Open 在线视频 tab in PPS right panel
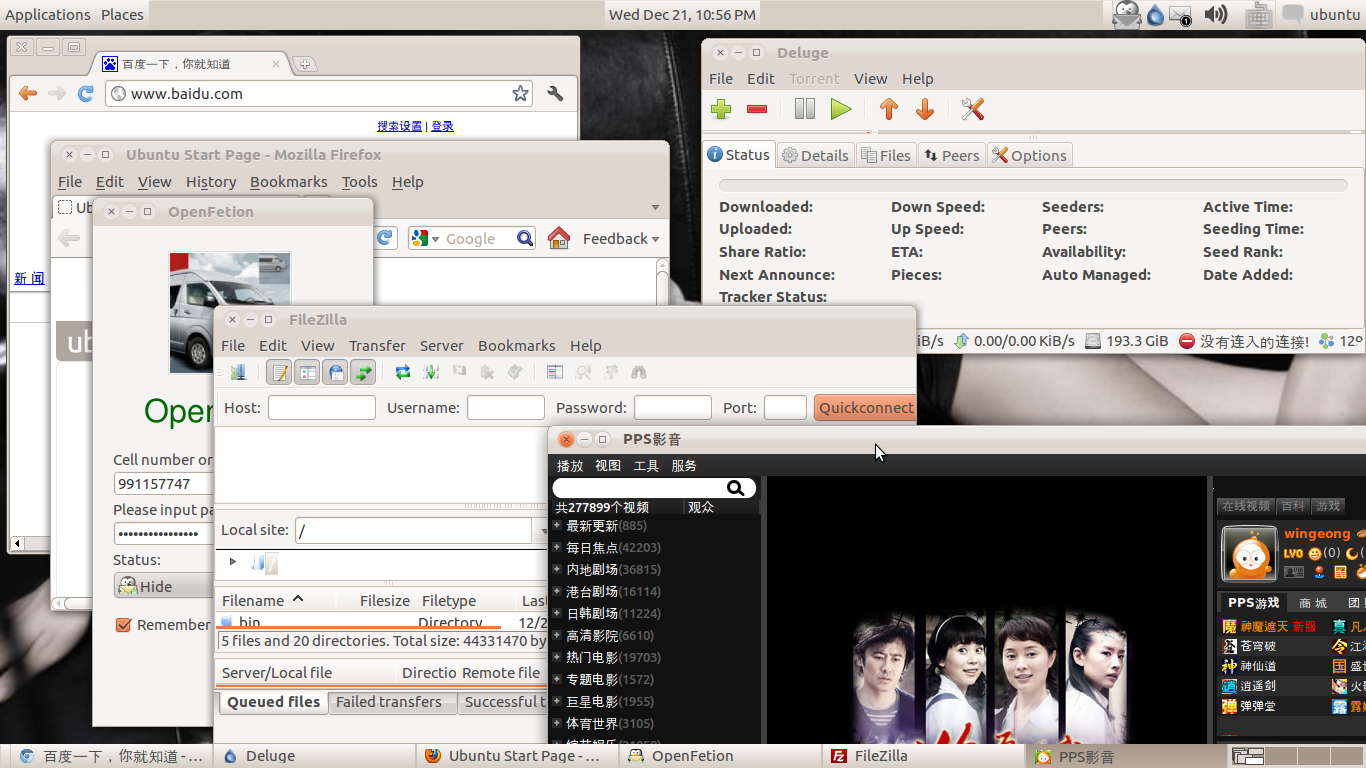Image resolution: width=1366 pixels, height=768 pixels. tap(1245, 506)
